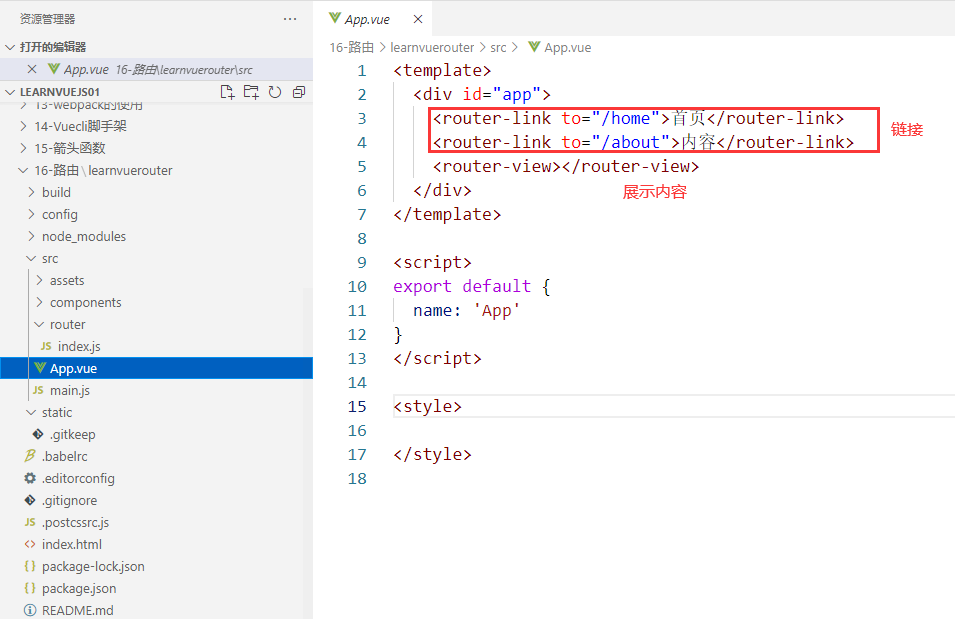Open the .postcssrc.js file
955x619 pixels.
pyautogui.click(x=157, y=522)
